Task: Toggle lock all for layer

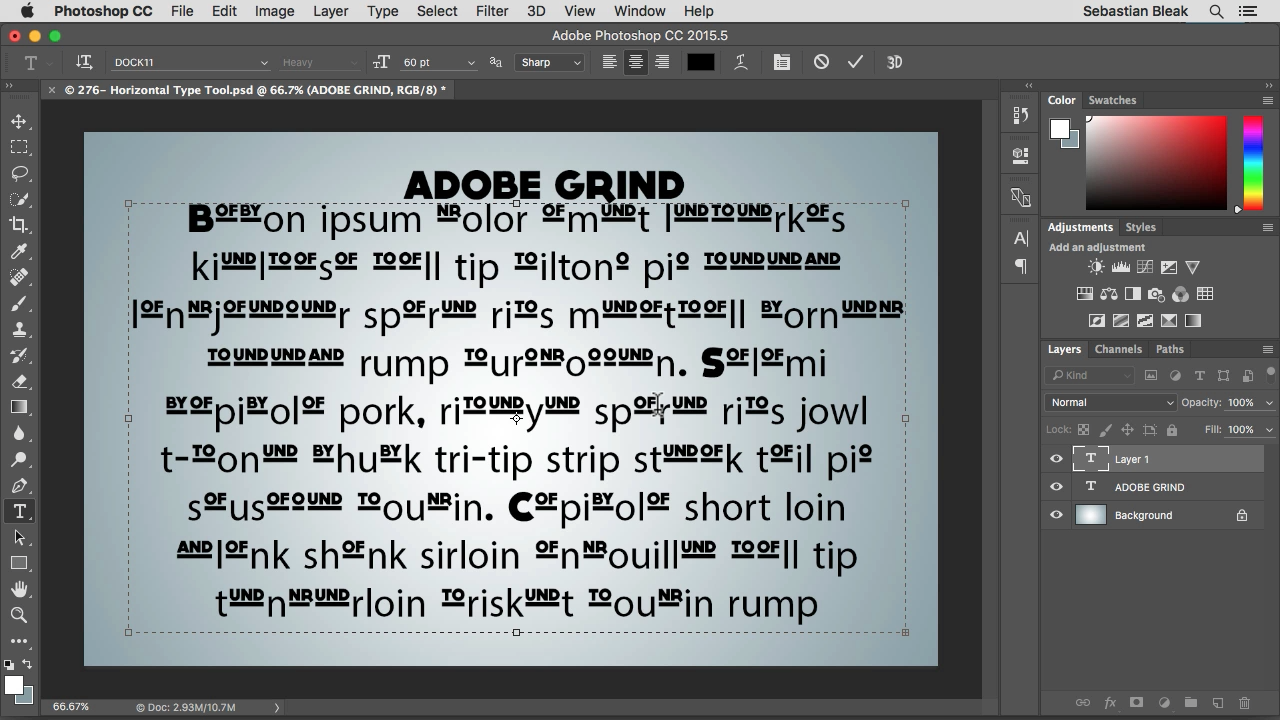Action: point(1171,430)
